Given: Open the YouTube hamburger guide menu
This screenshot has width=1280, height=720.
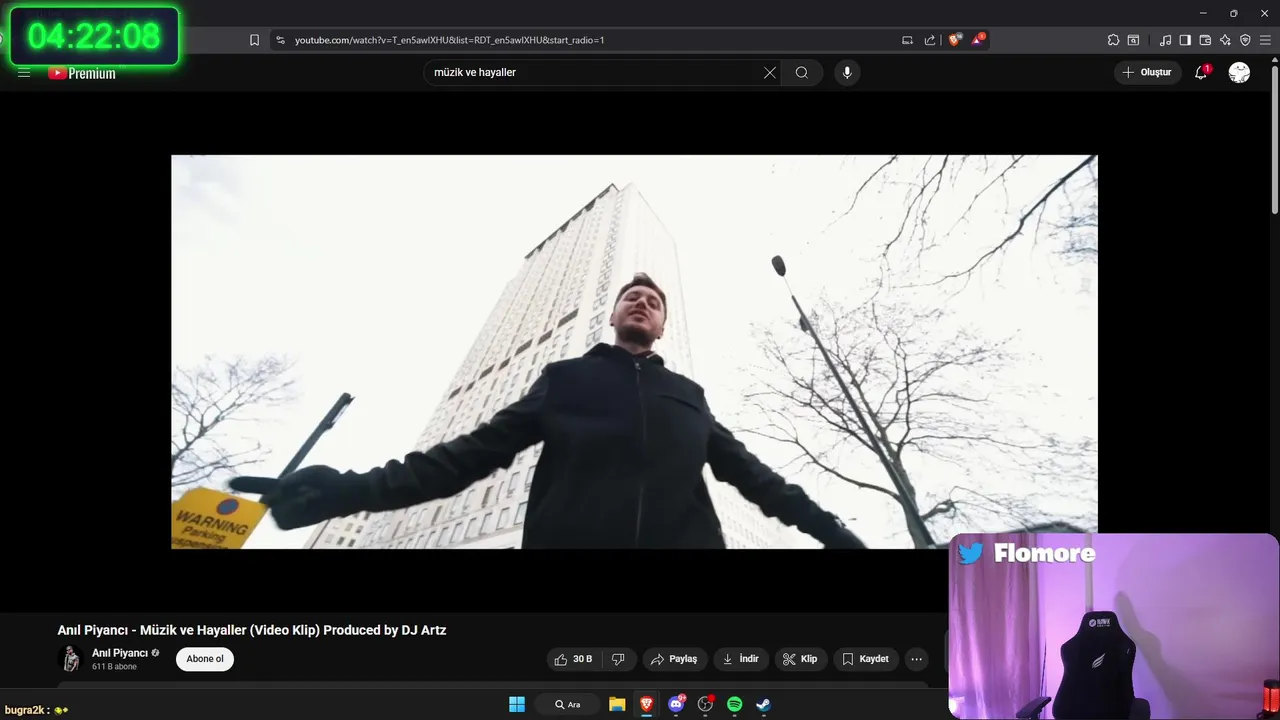Looking at the screenshot, I should [24, 72].
